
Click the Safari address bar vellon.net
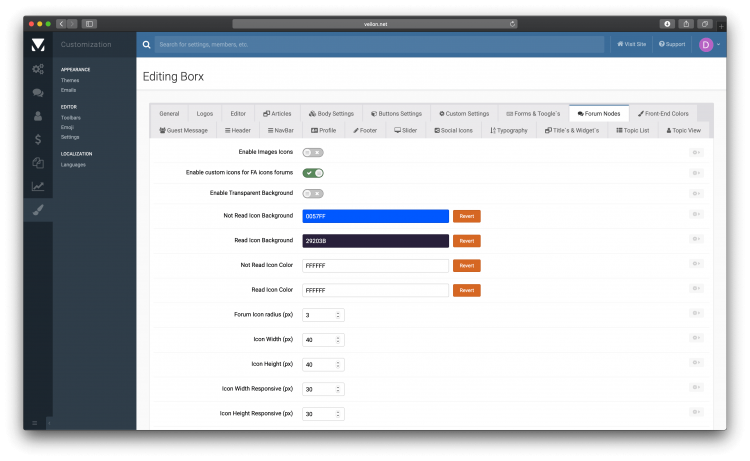point(375,24)
